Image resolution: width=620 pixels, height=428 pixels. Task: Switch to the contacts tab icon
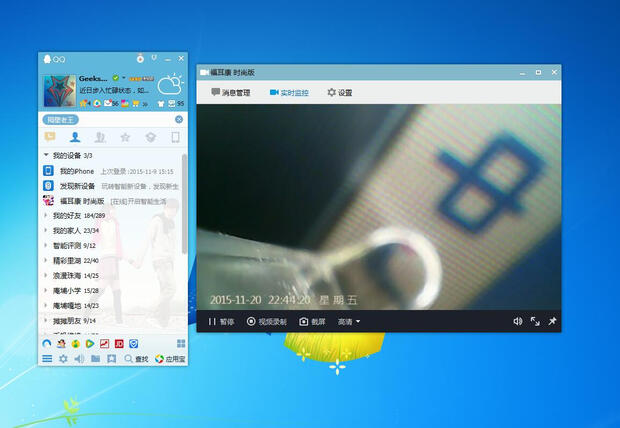pos(75,137)
